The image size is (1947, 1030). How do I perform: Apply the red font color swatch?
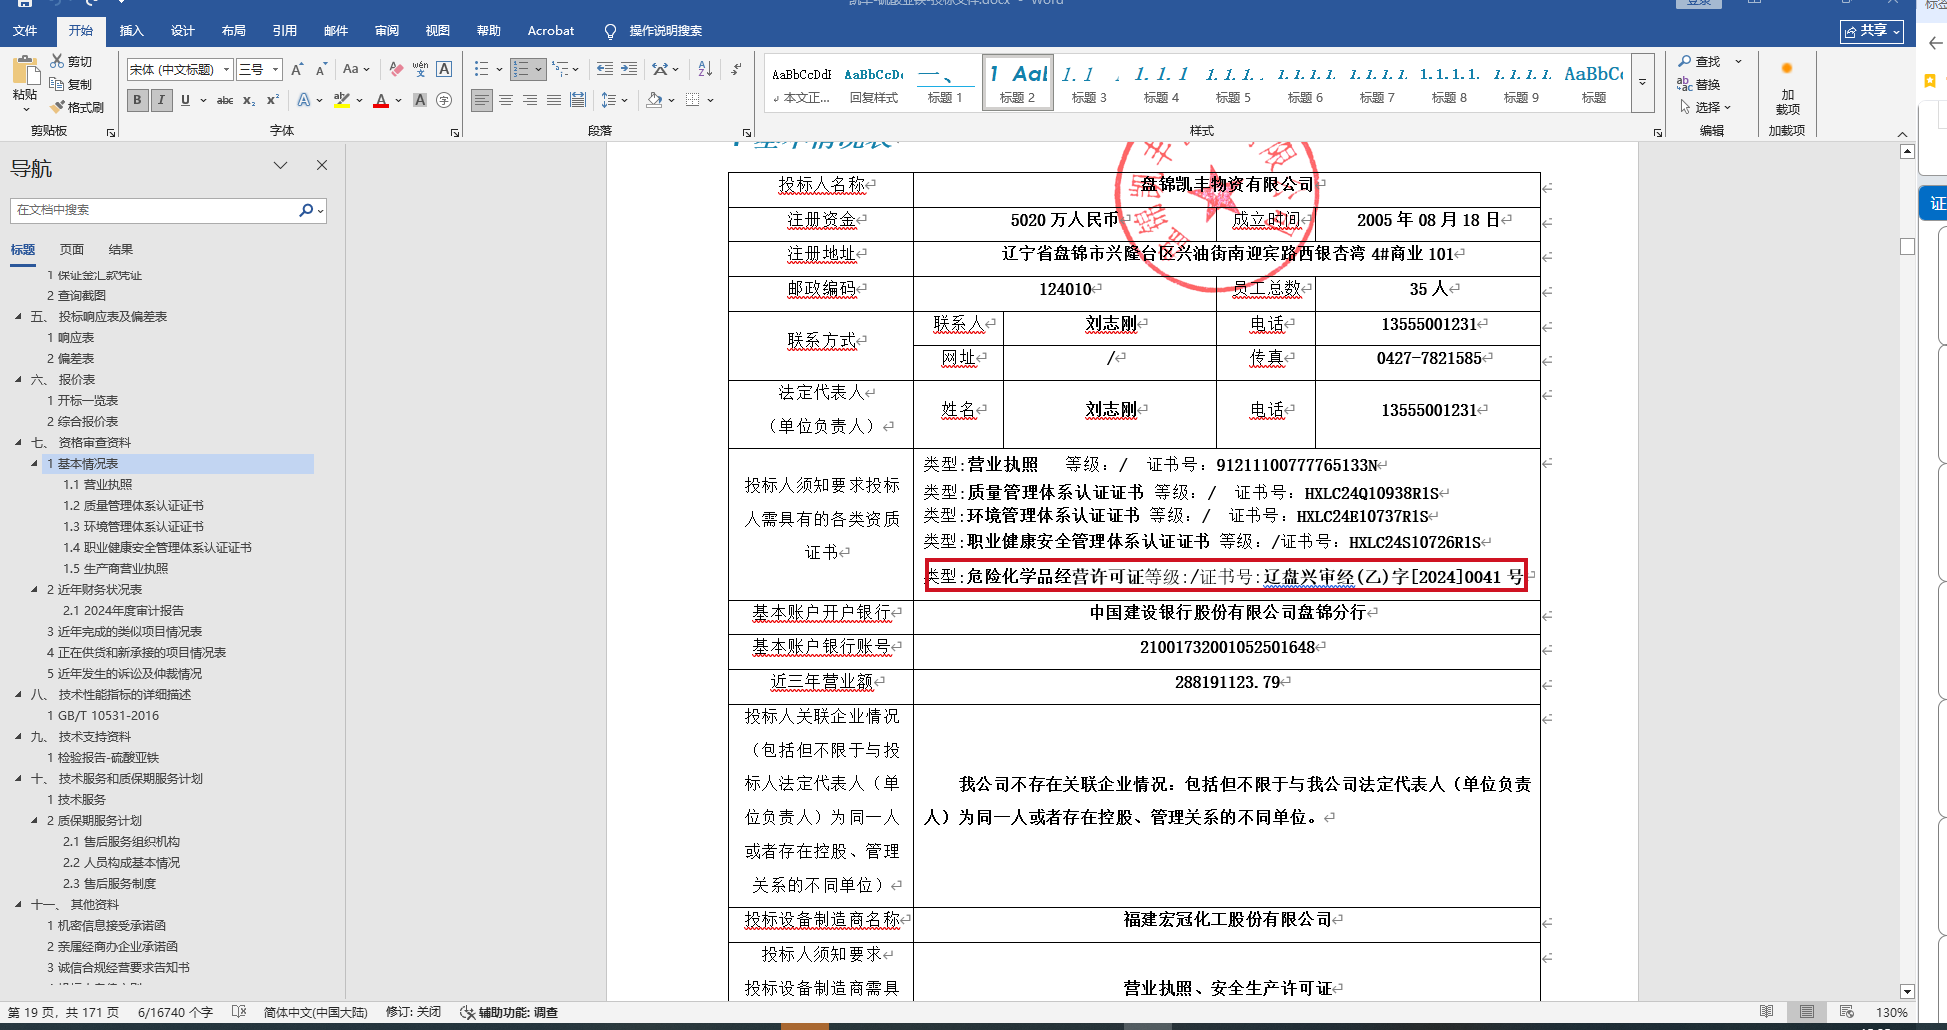tap(381, 100)
